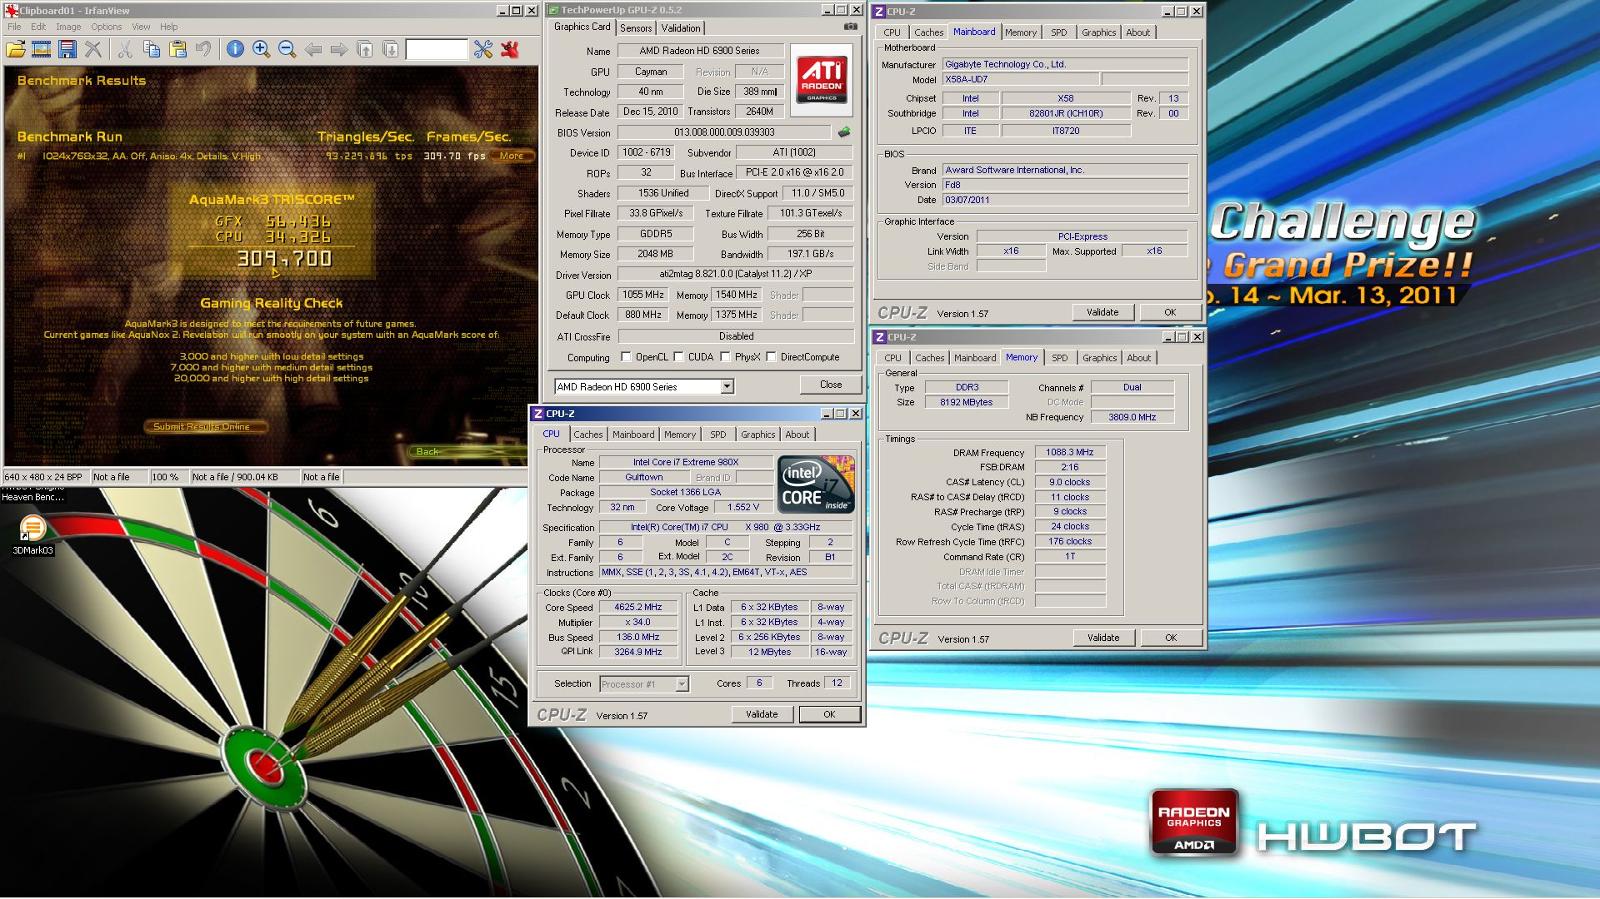Click BIOS Version field in GPU-Z
Image resolution: width=1600 pixels, height=899 pixels.
click(x=724, y=132)
